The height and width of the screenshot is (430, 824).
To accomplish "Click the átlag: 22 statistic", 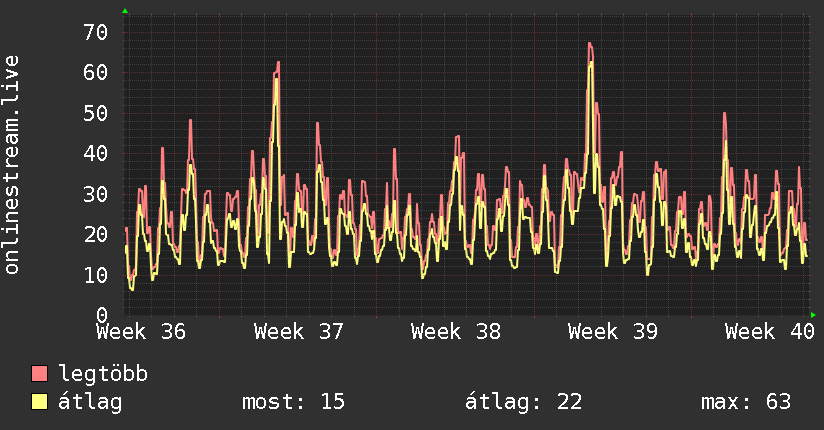I will pos(523,402).
